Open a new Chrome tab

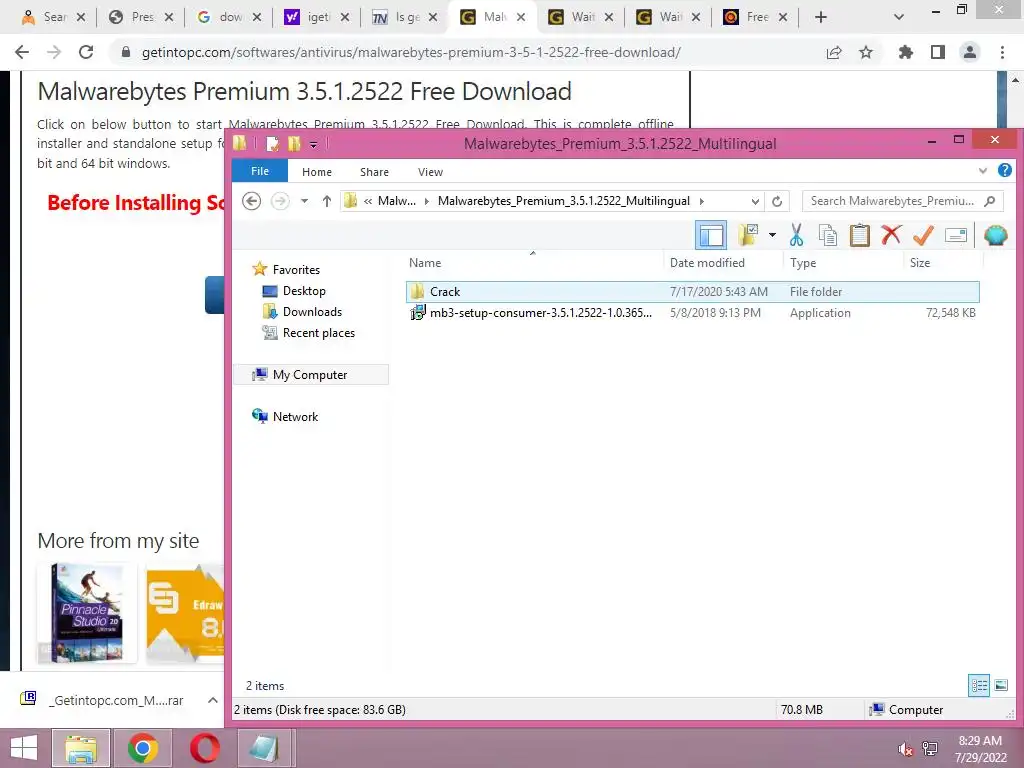[821, 17]
